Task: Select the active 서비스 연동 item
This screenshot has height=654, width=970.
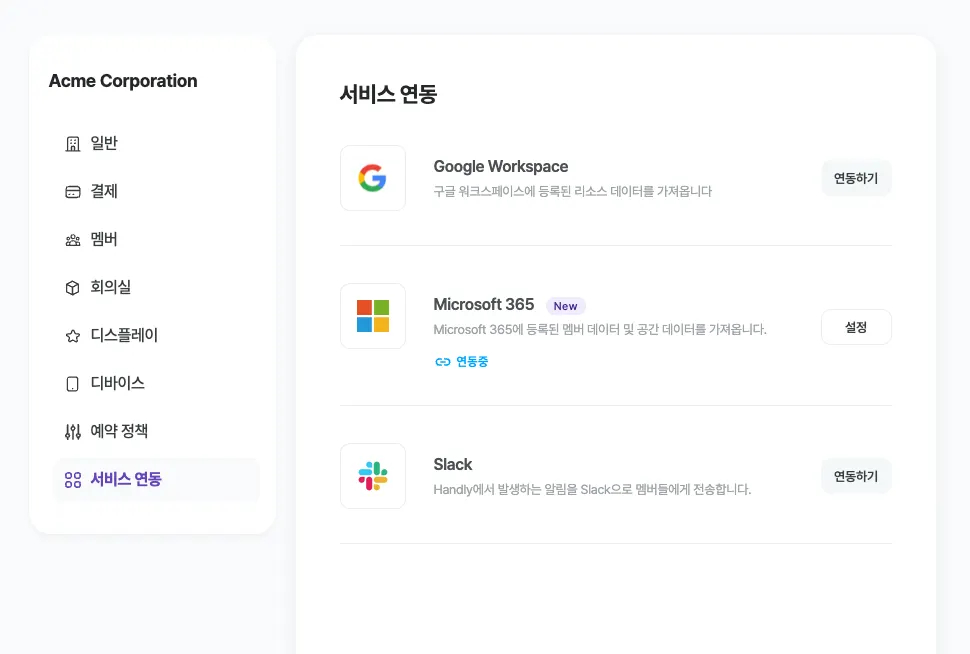Action: pyautogui.click(x=157, y=480)
